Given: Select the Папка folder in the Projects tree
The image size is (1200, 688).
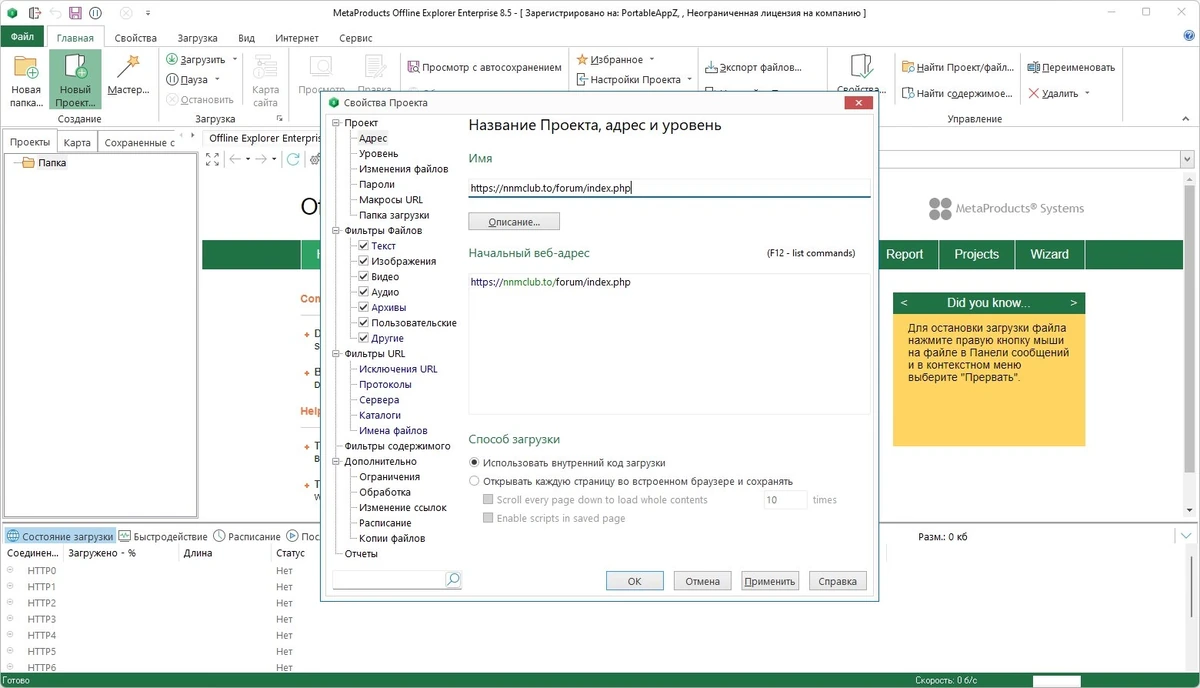Looking at the screenshot, I should 44,162.
